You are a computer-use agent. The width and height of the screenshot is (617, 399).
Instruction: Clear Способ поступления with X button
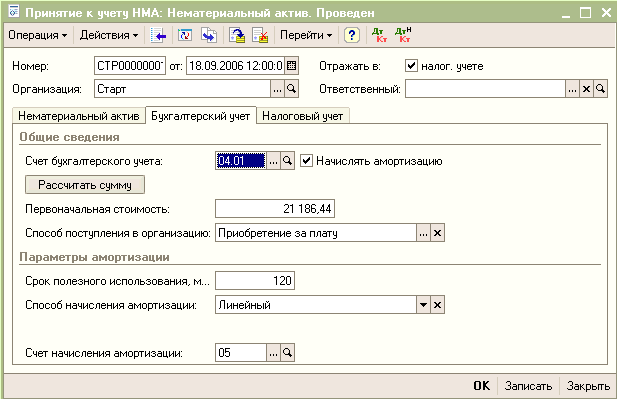(437, 233)
